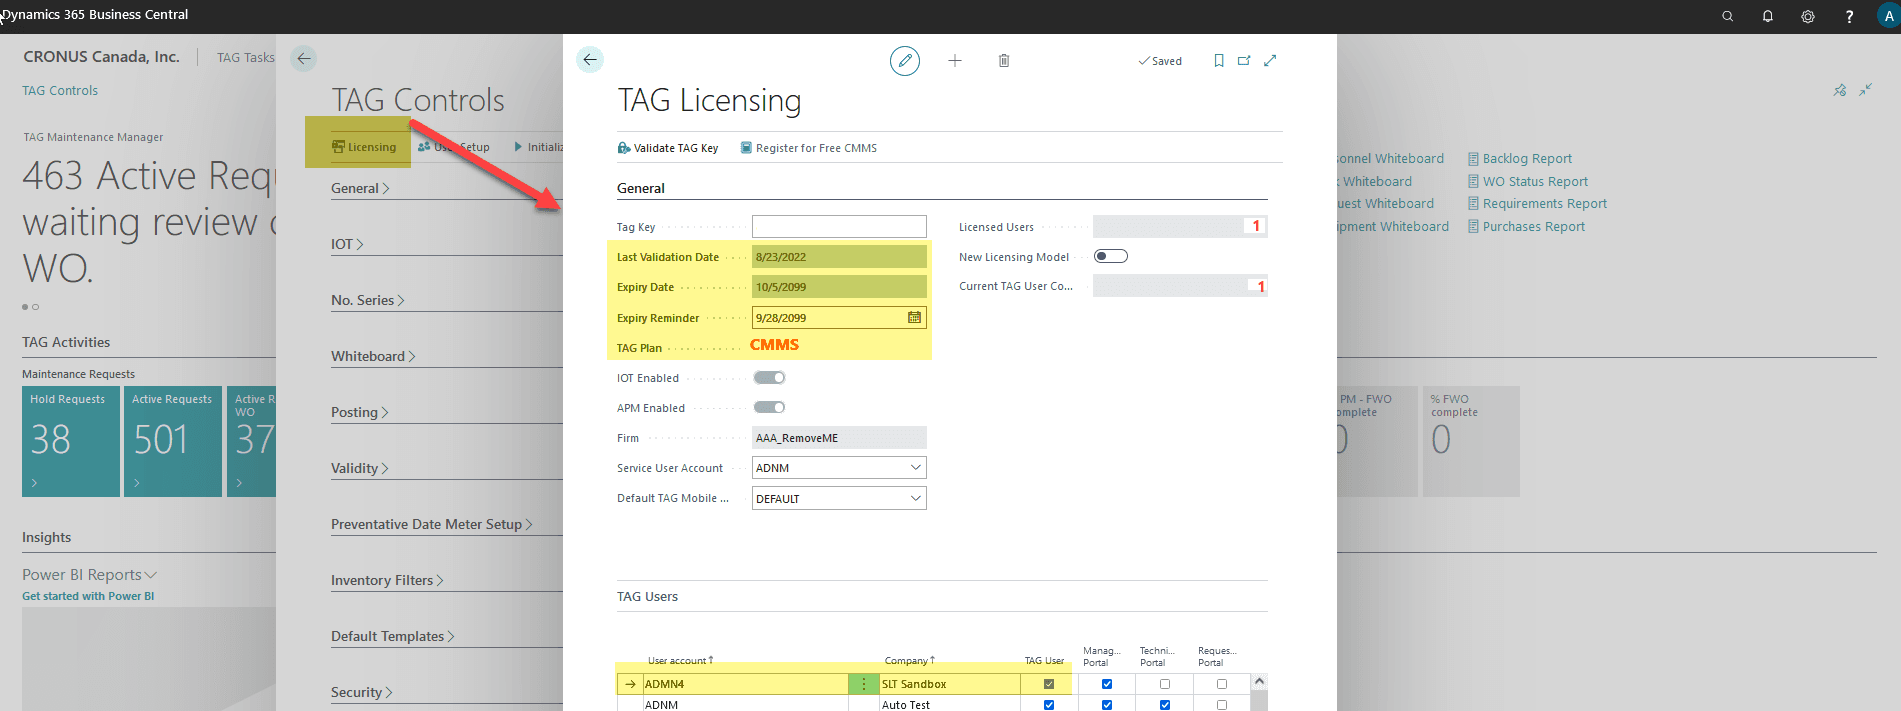
Task: Click the pencil edit icon
Action: point(904,61)
